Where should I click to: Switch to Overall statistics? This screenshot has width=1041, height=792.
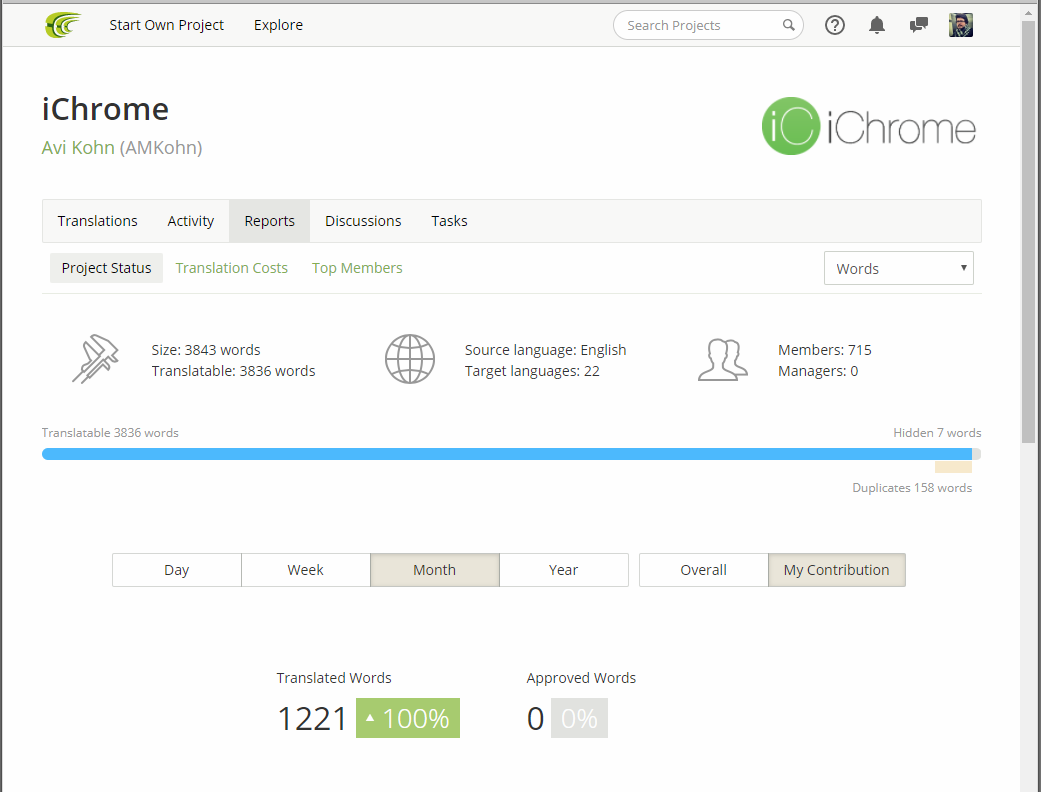(703, 570)
